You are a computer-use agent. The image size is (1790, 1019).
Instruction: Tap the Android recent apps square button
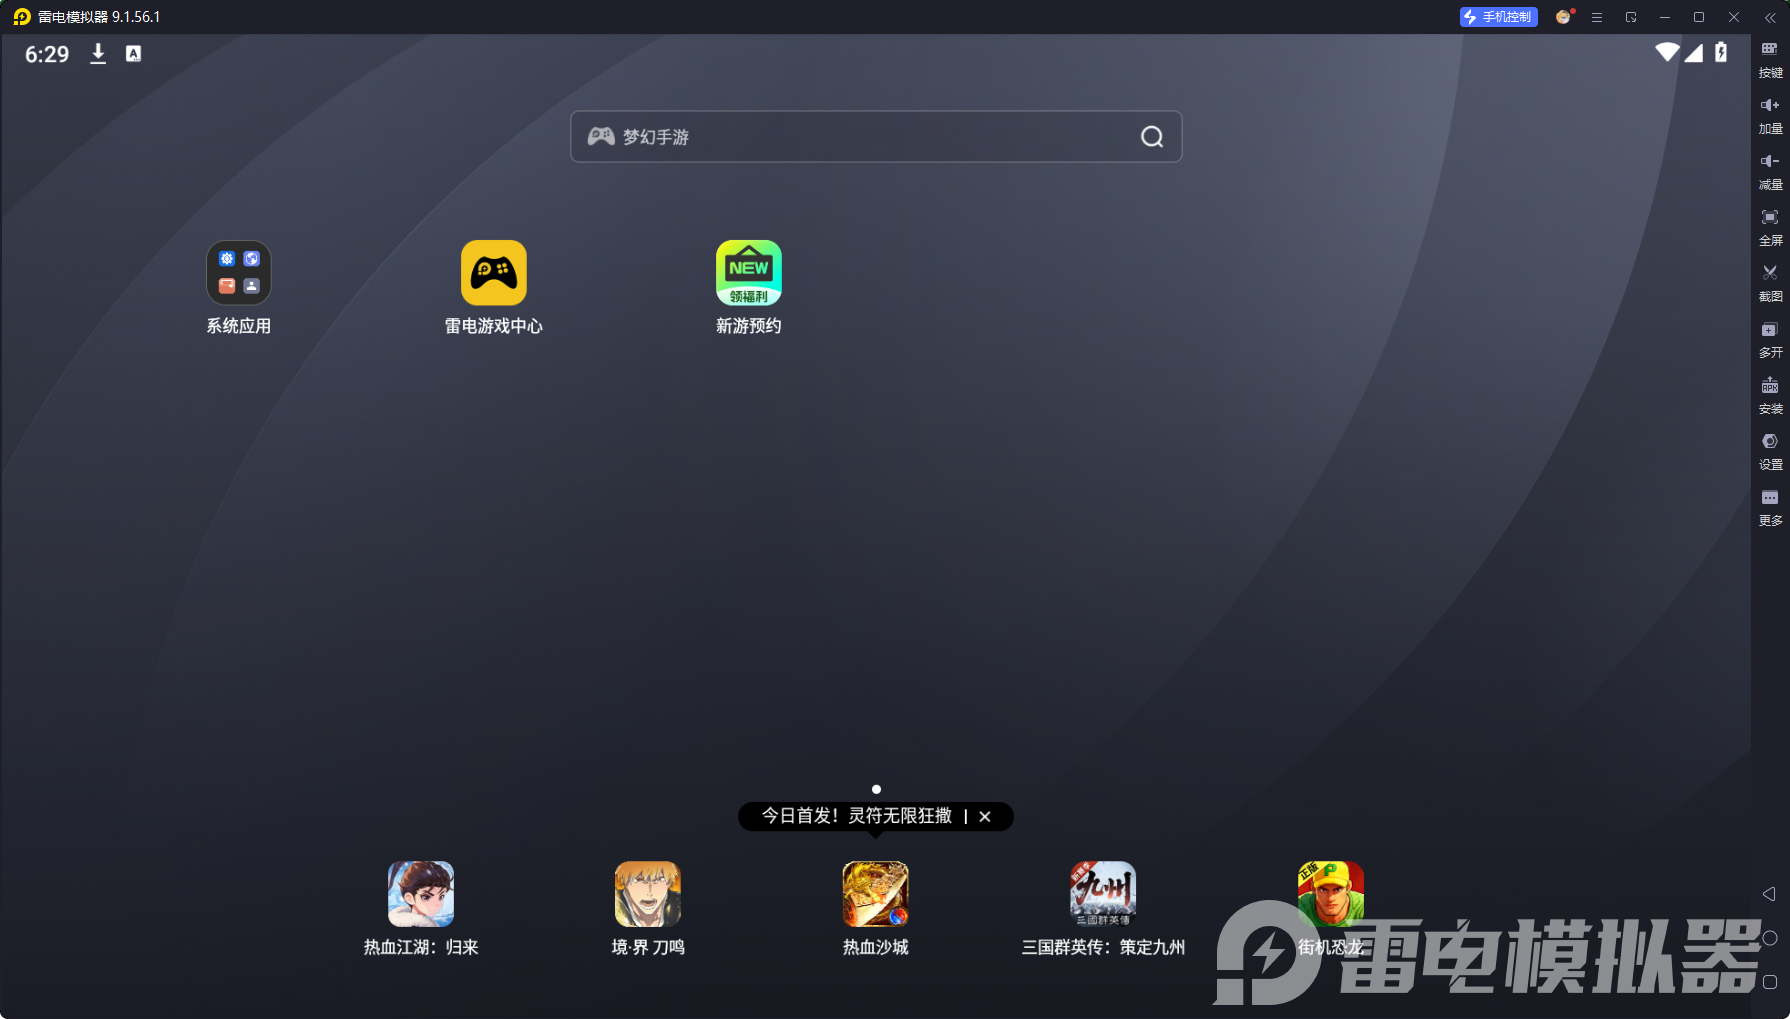[1770, 982]
